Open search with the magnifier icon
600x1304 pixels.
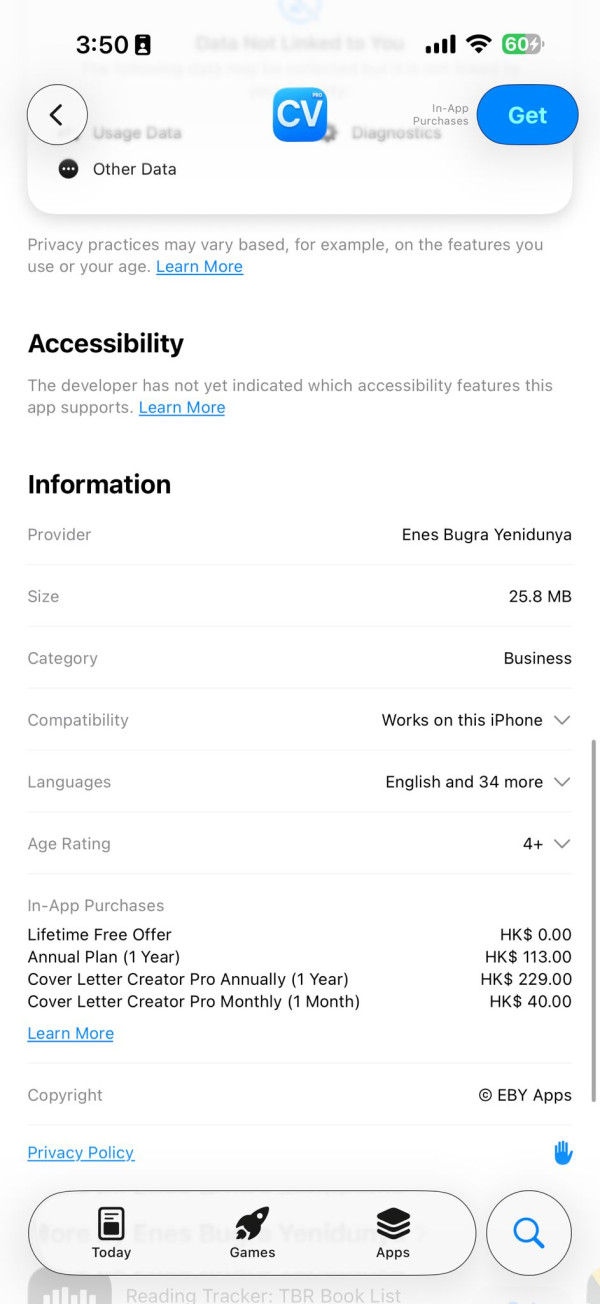528,1233
